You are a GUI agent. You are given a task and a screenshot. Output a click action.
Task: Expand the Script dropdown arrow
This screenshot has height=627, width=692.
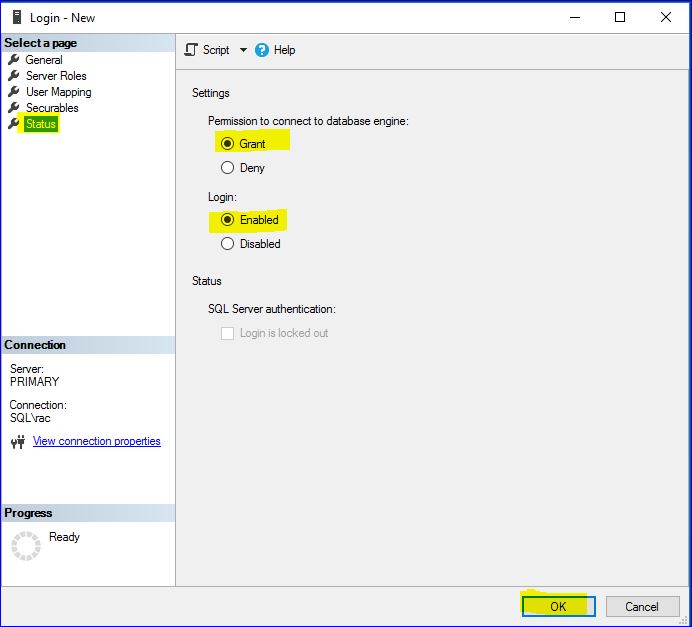[241, 51]
